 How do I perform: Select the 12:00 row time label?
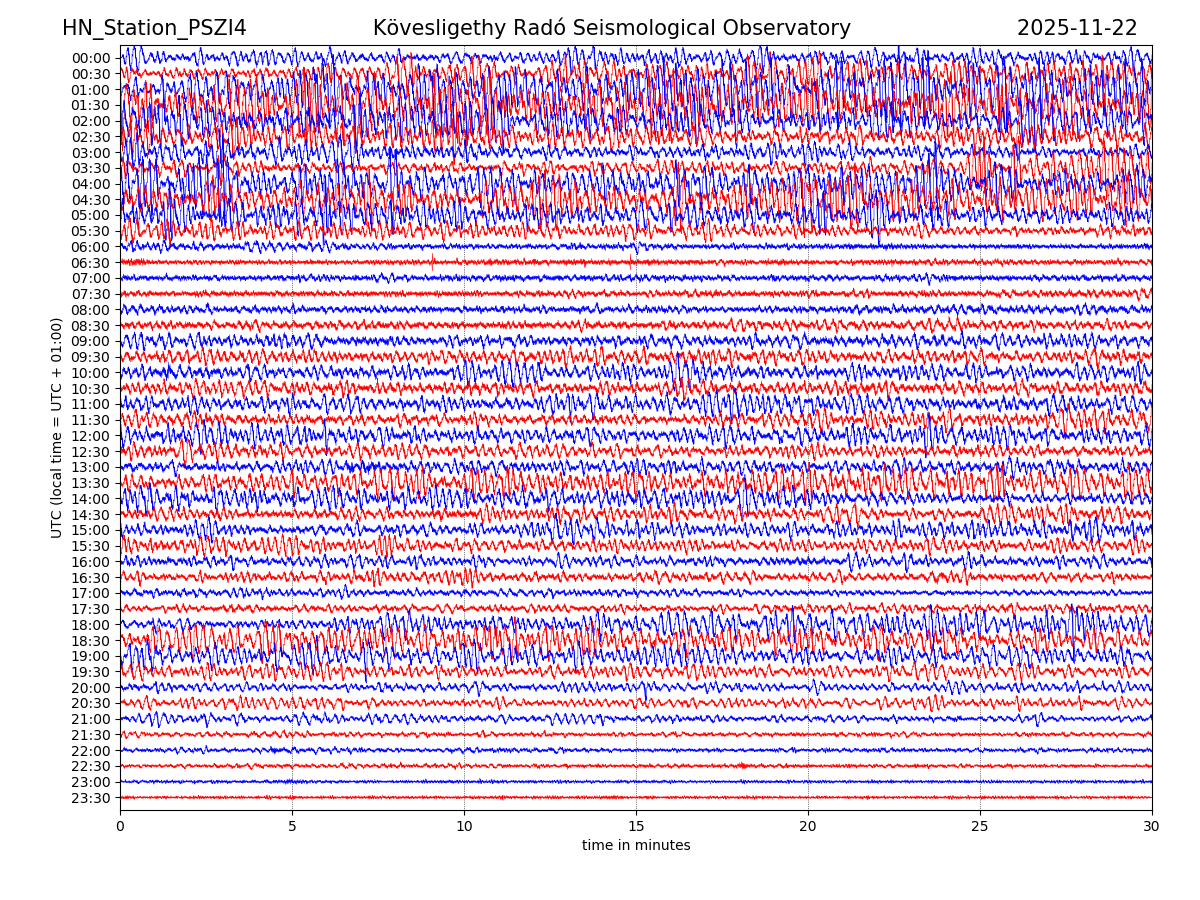point(90,436)
